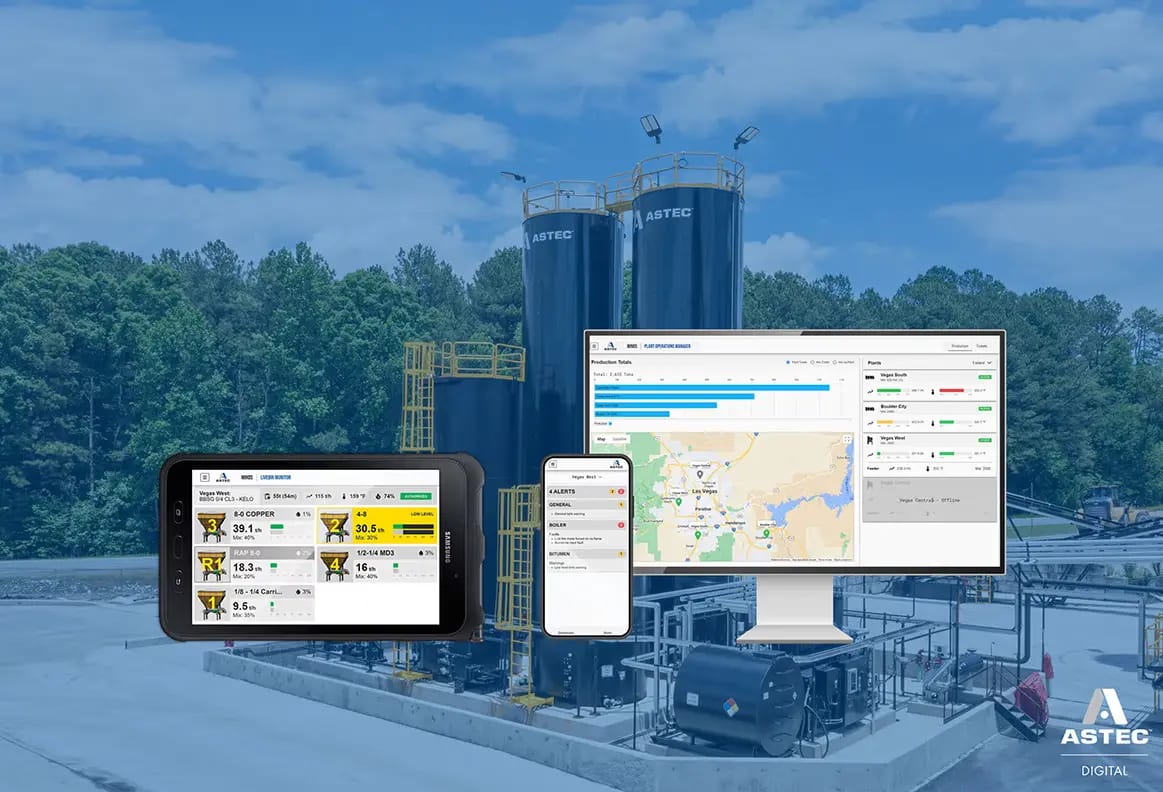Click Production Totals heading on monitor

(611, 362)
